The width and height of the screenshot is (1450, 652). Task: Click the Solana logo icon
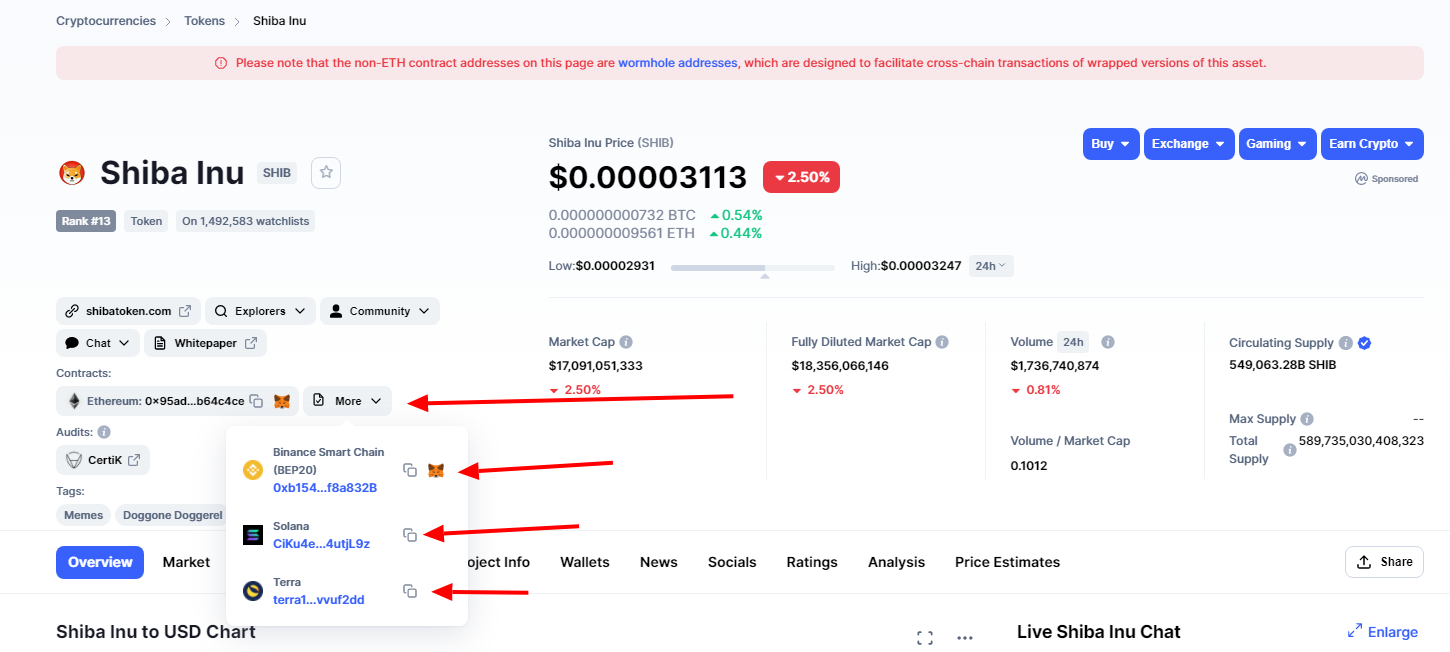(253, 535)
